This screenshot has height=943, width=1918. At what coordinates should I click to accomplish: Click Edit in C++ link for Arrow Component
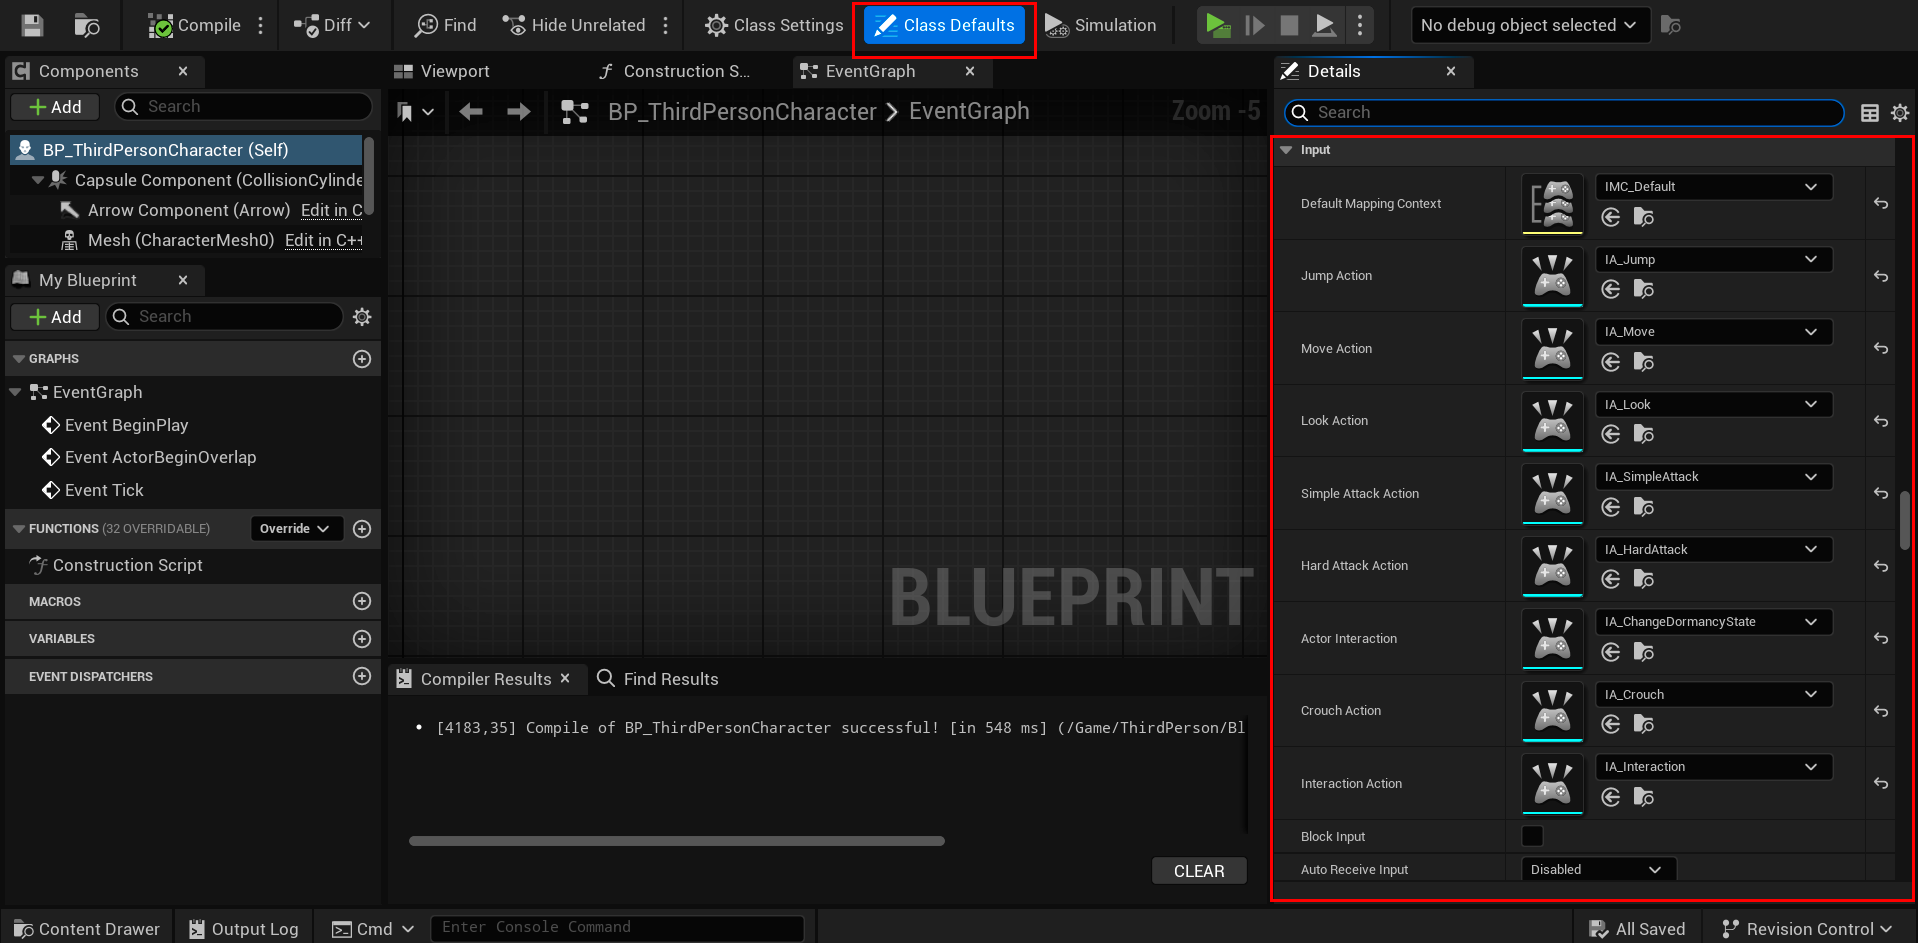332,210
